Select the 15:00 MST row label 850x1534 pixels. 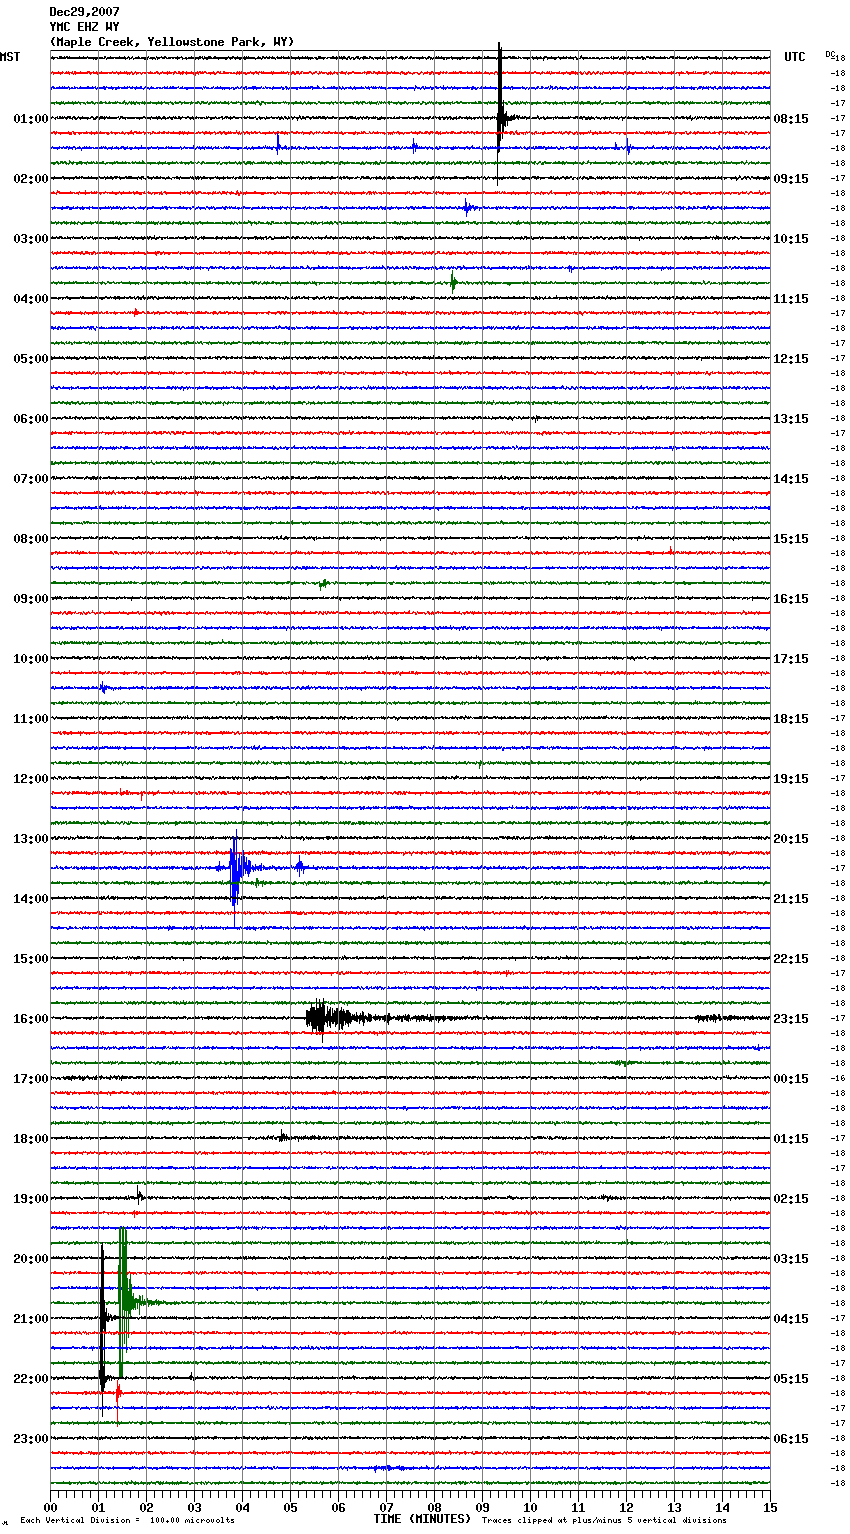coord(31,959)
